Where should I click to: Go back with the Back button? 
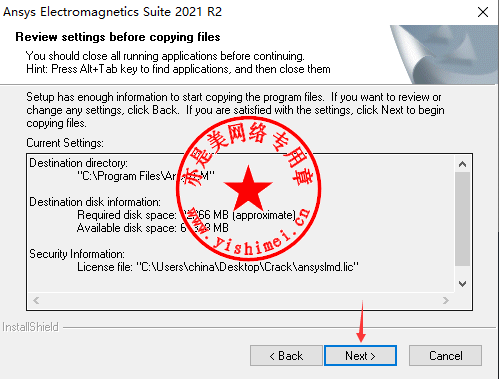click(x=286, y=356)
